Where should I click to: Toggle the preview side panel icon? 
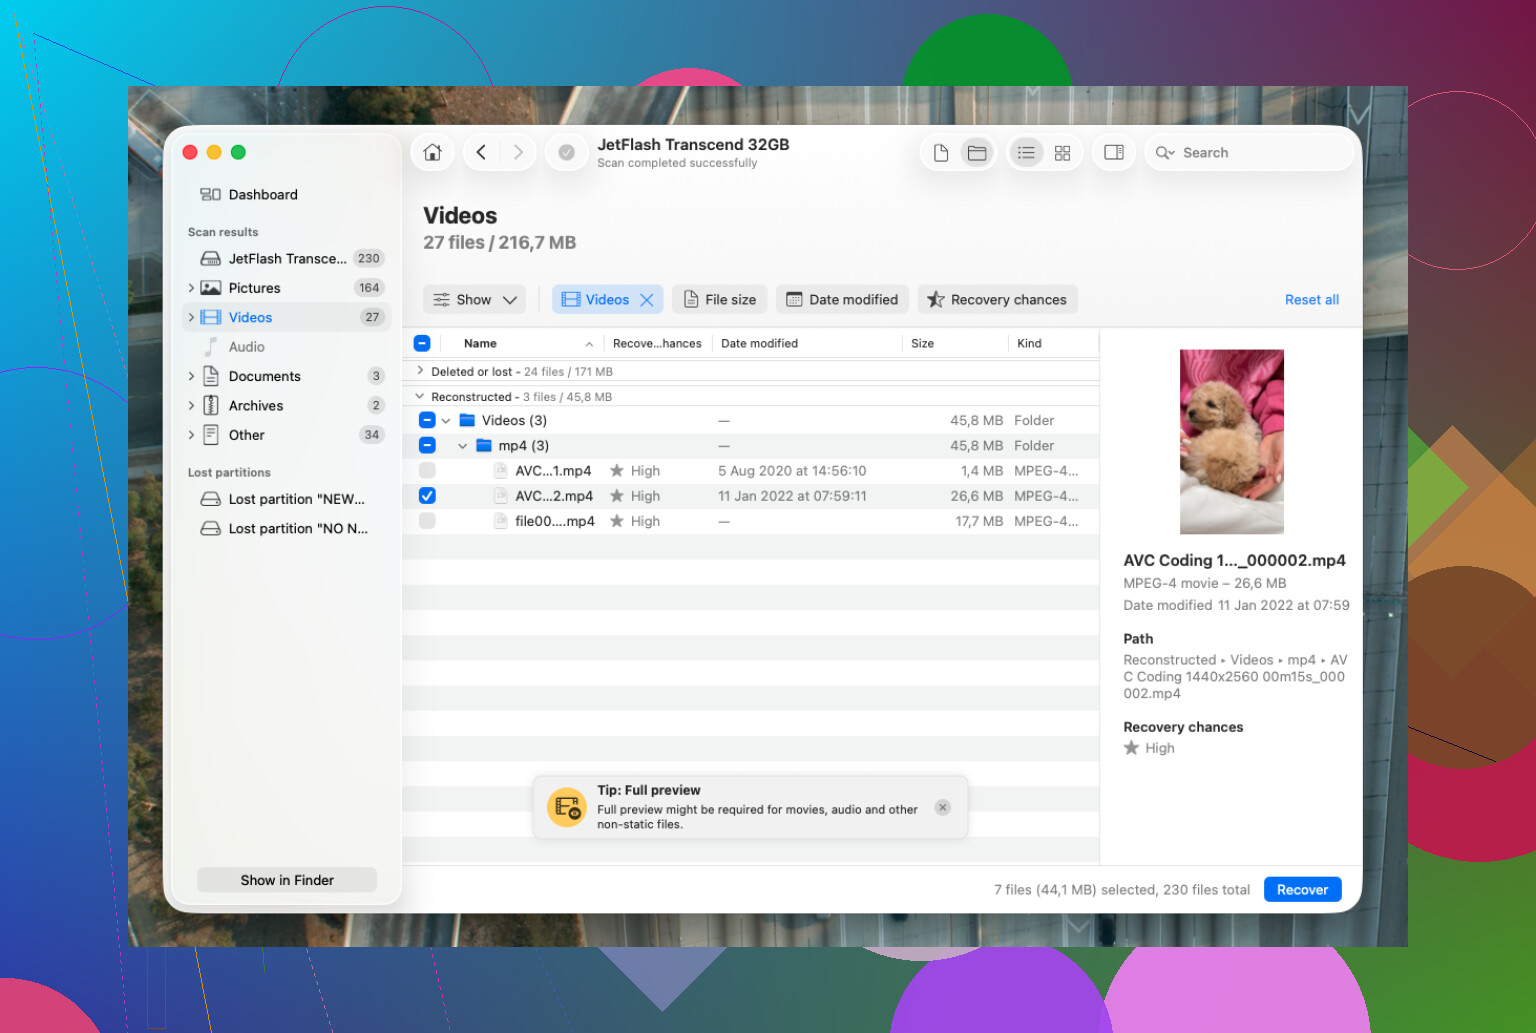pos(1113,153)
